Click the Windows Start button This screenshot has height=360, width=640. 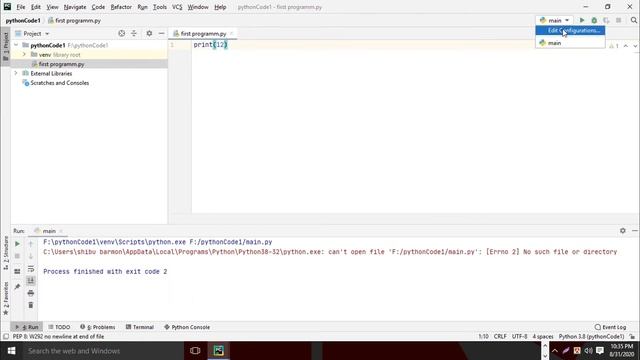11,351
